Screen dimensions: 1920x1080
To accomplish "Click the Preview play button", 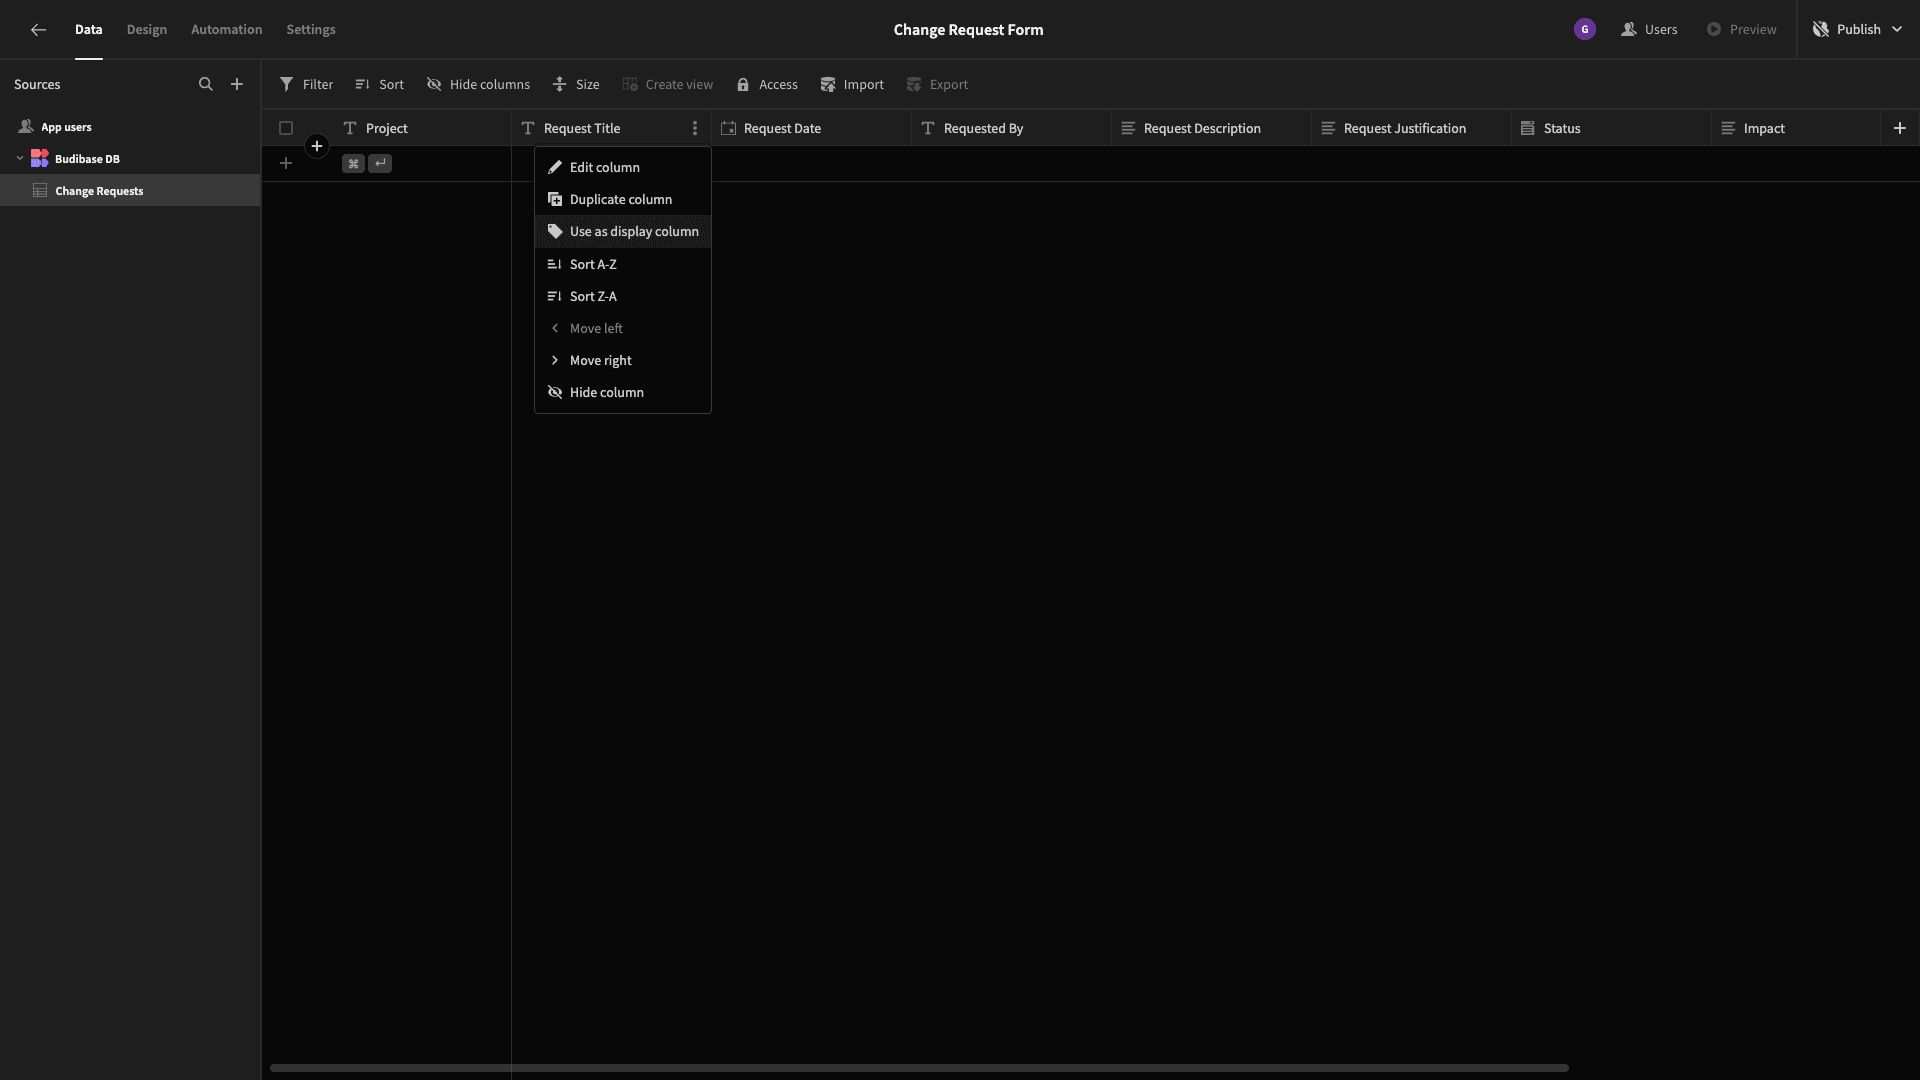I will pyautogui.click(x=1742, y=30).
